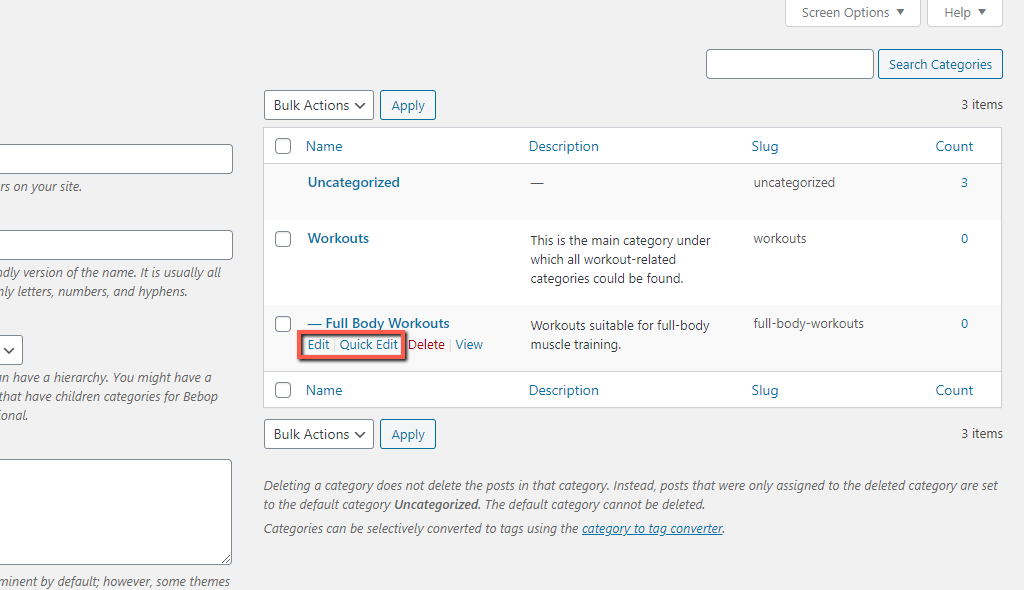Open the bottom Bulk Actions dropdown
This screenshot has width=1024, height=590.
pos(319,434)
